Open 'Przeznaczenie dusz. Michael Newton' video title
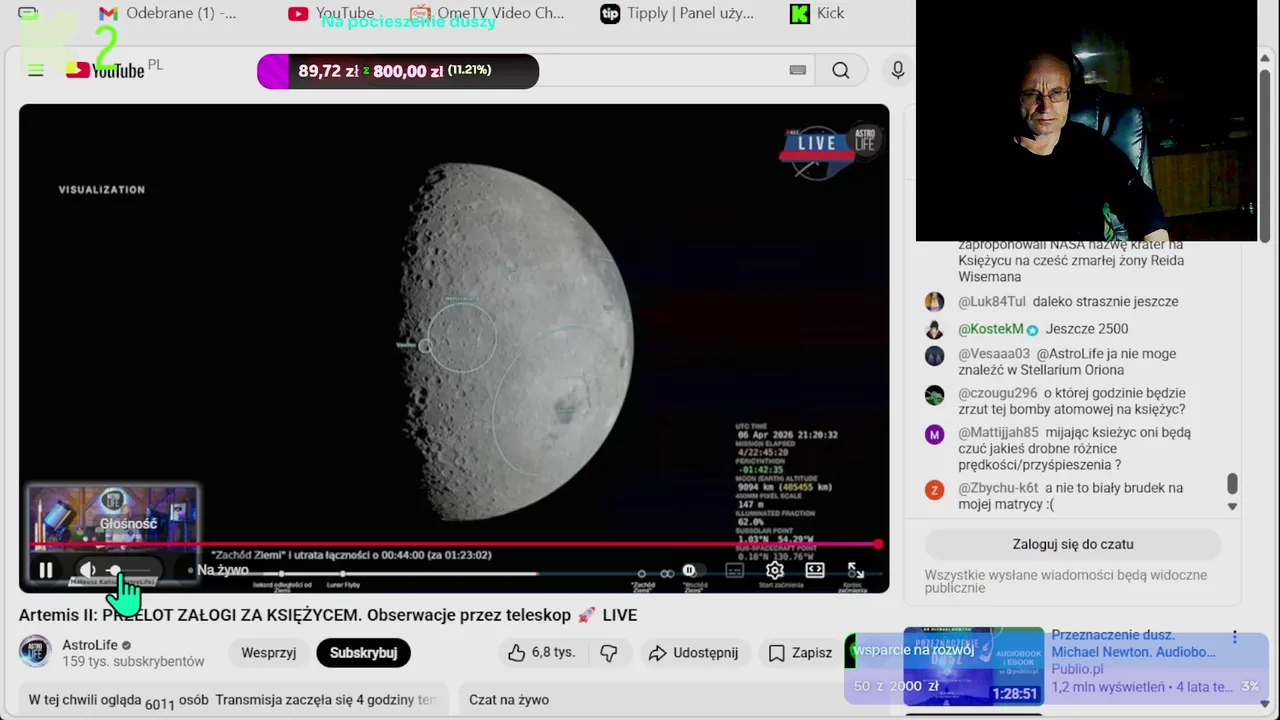Image resolution: width=1280 pixels, height=720 pixels. [x=1134, y=643]
